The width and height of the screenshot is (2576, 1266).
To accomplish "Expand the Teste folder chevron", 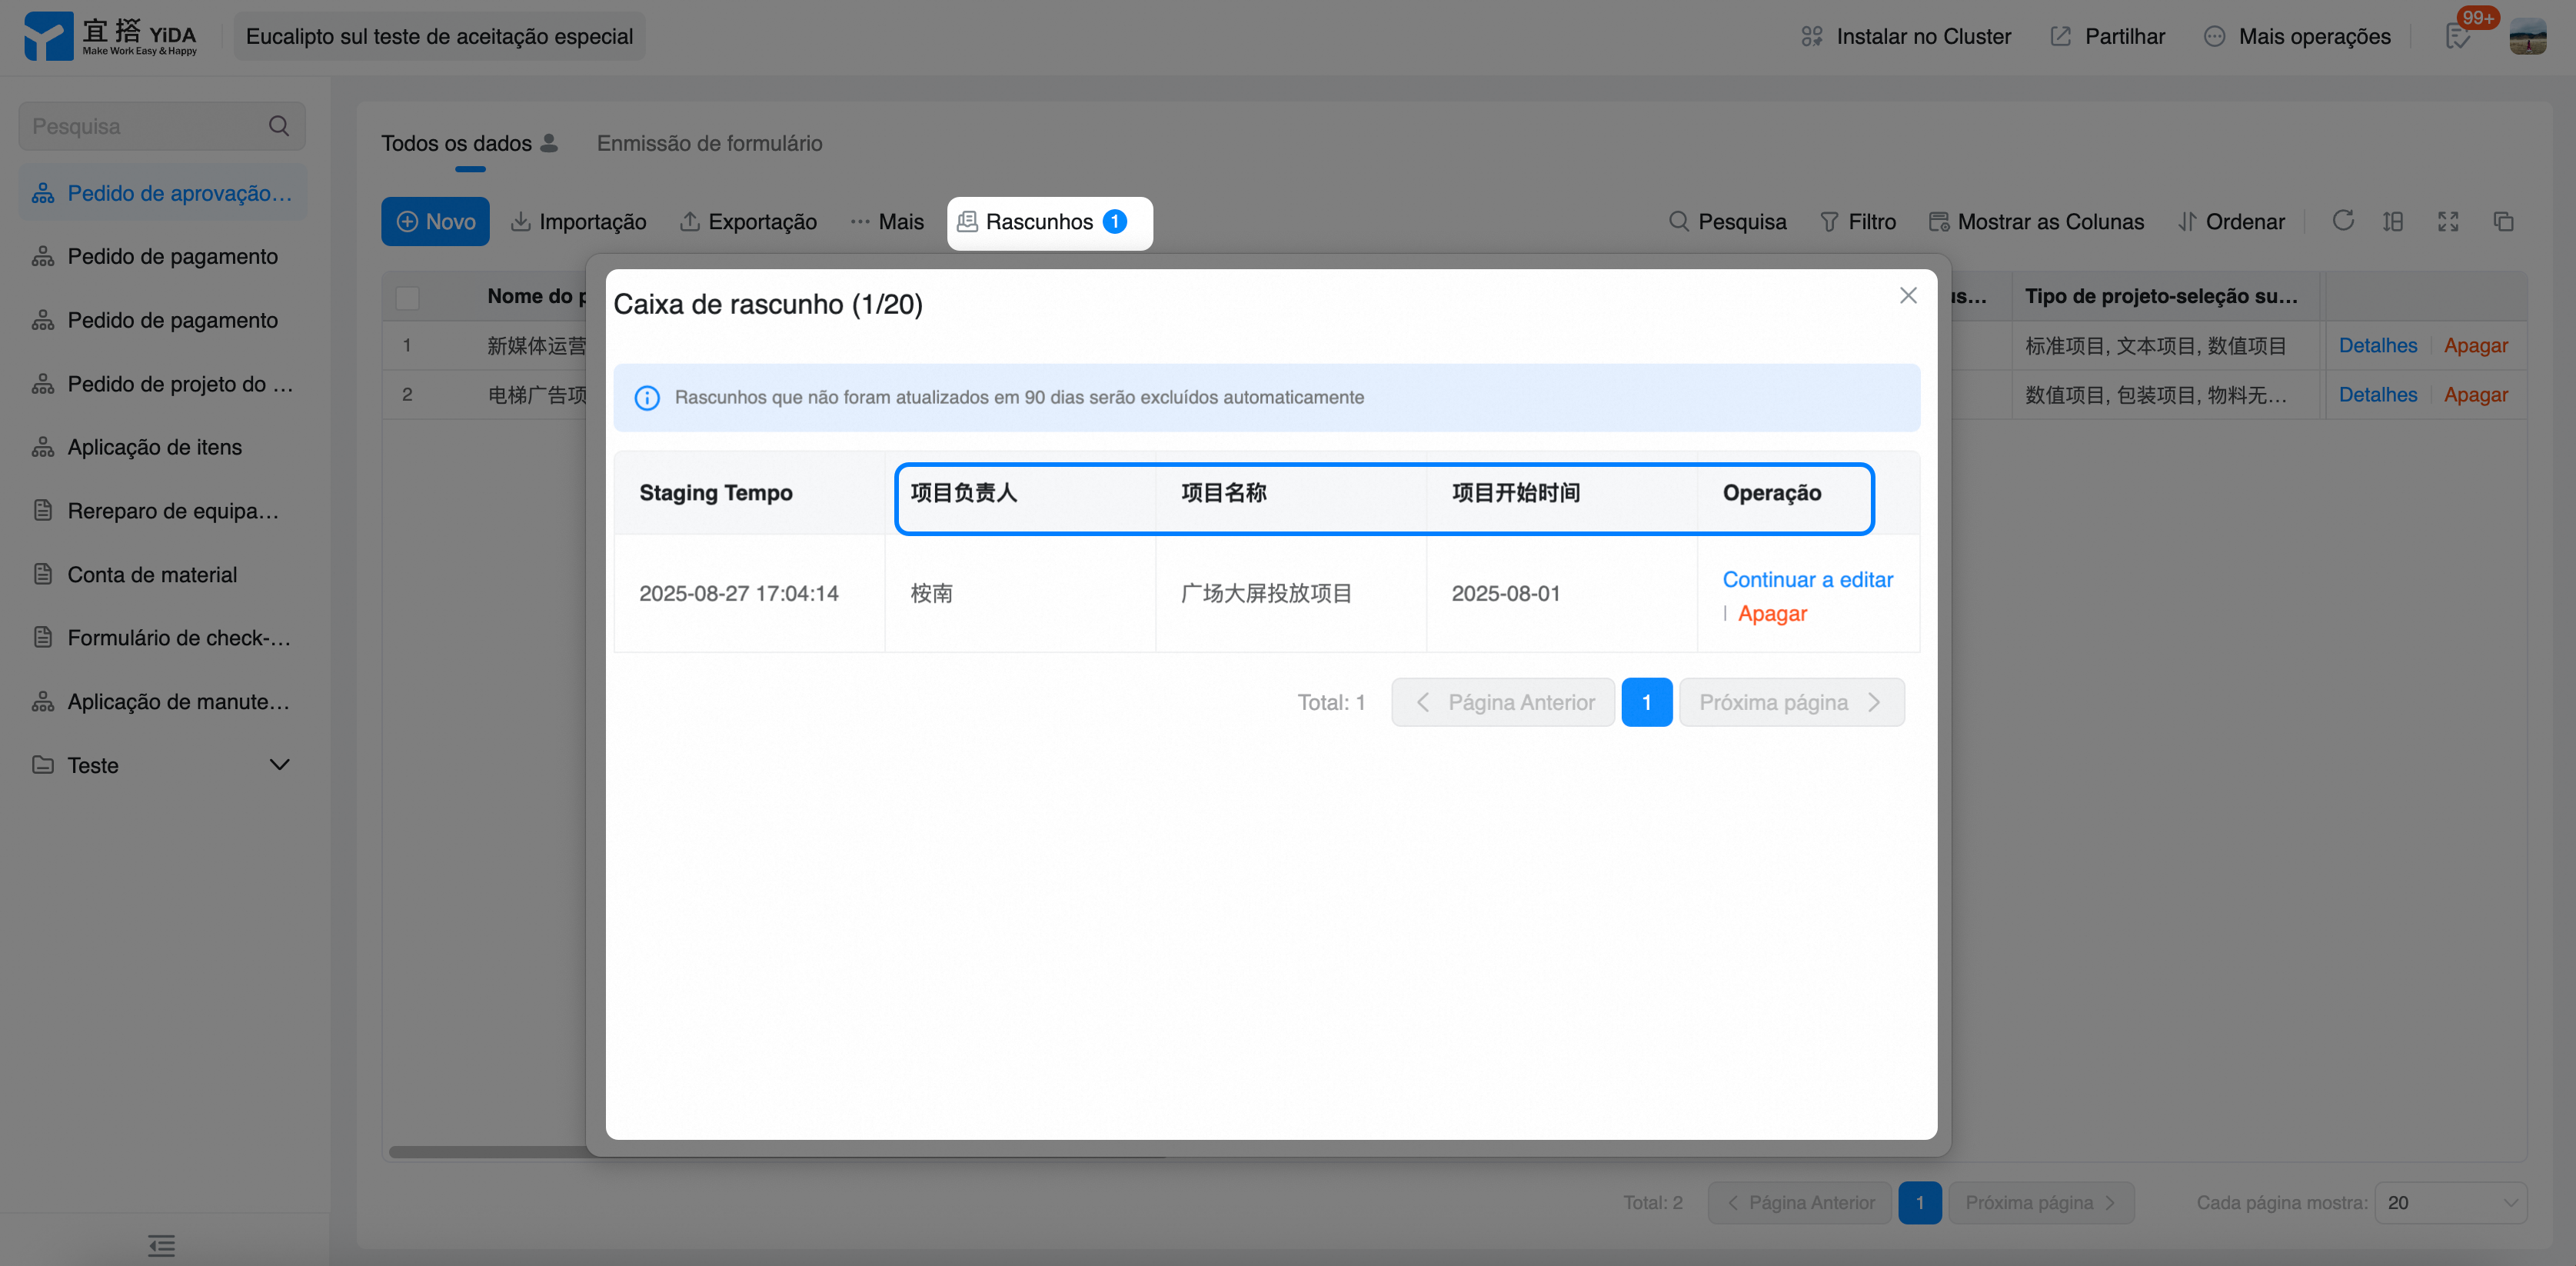I will pos(280,765).
